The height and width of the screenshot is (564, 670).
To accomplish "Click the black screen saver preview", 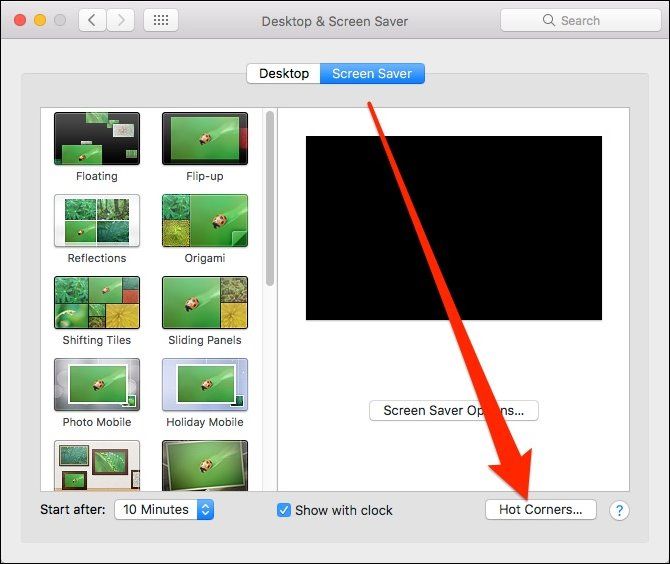I will click(x=454, y=228).
